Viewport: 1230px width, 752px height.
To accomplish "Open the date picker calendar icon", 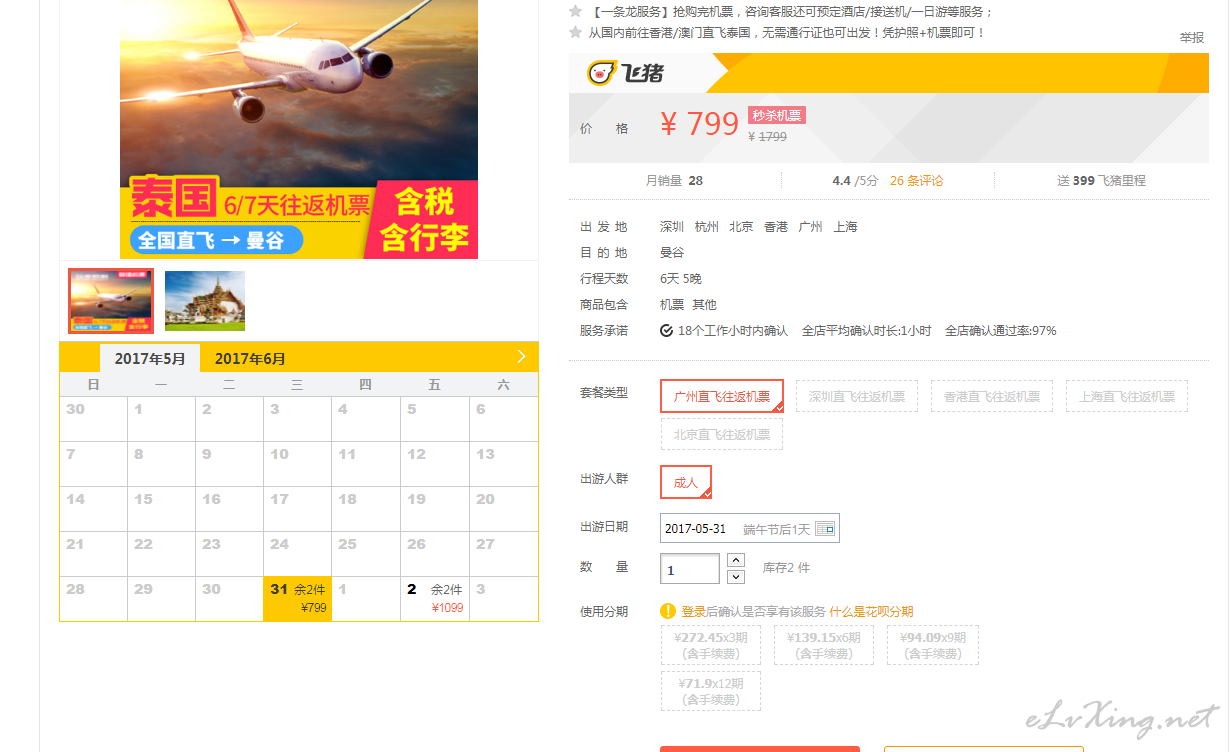I will pos(825,528).
